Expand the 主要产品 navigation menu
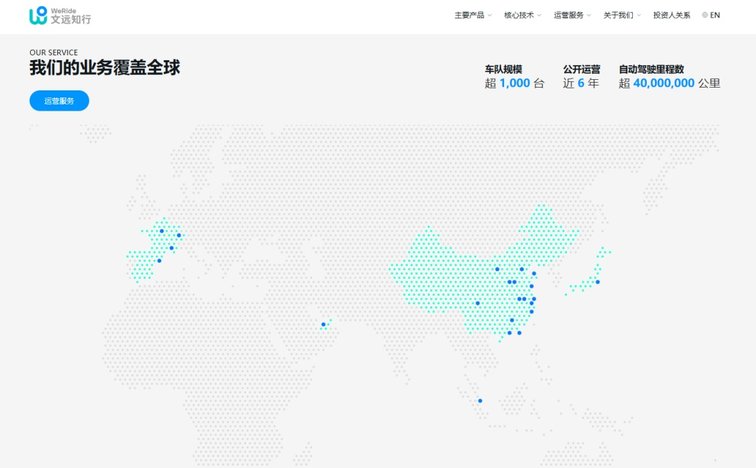Image resolution: width=756 pixels, height=468 pixels. click(x=472, y=15)
